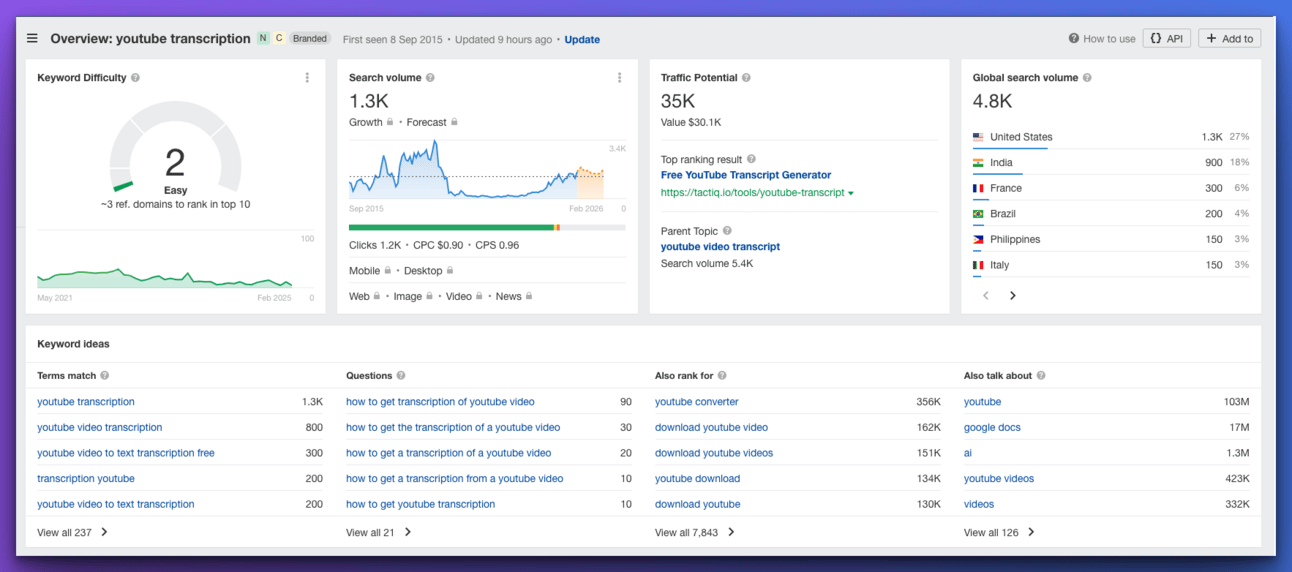Click Traffic Potential help icon
This screenshot has height=572, width=1292.
coord(746,78)
